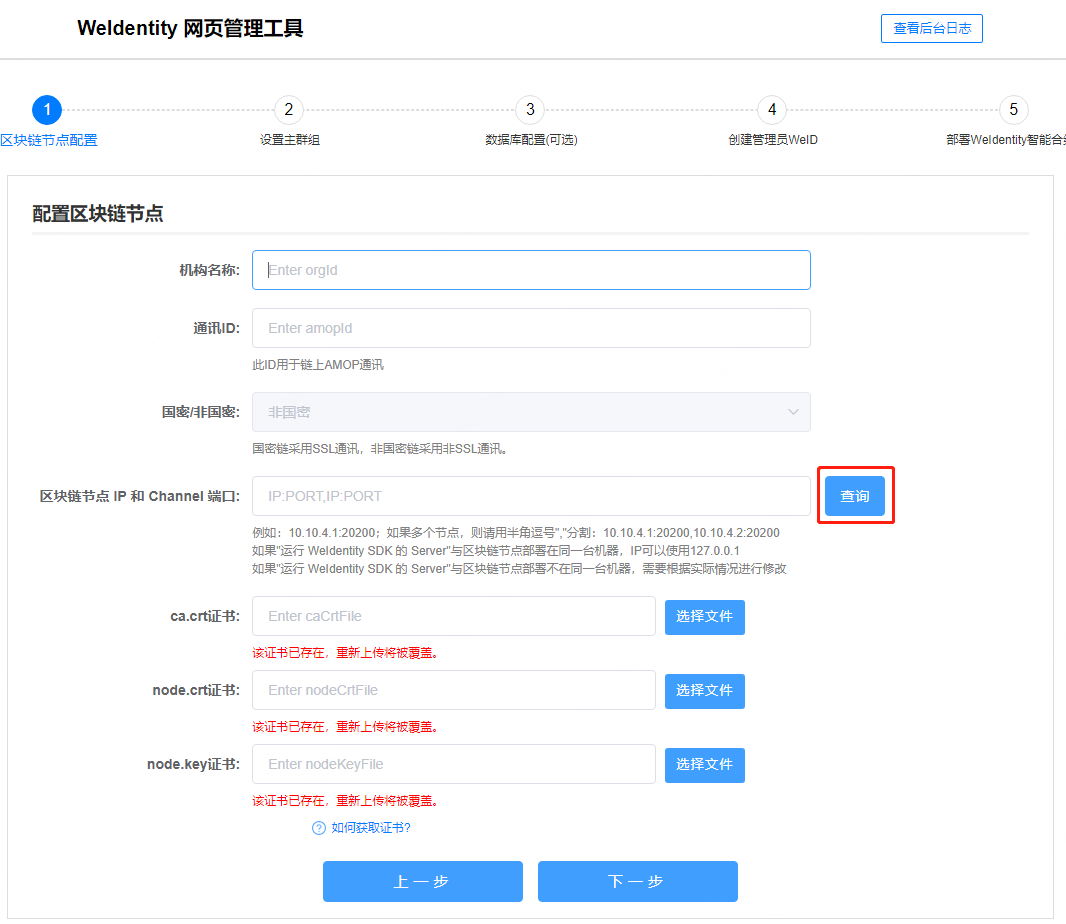Focus the node.crt certificate file field
This screenshot has height=924, width=1066.
453,690
